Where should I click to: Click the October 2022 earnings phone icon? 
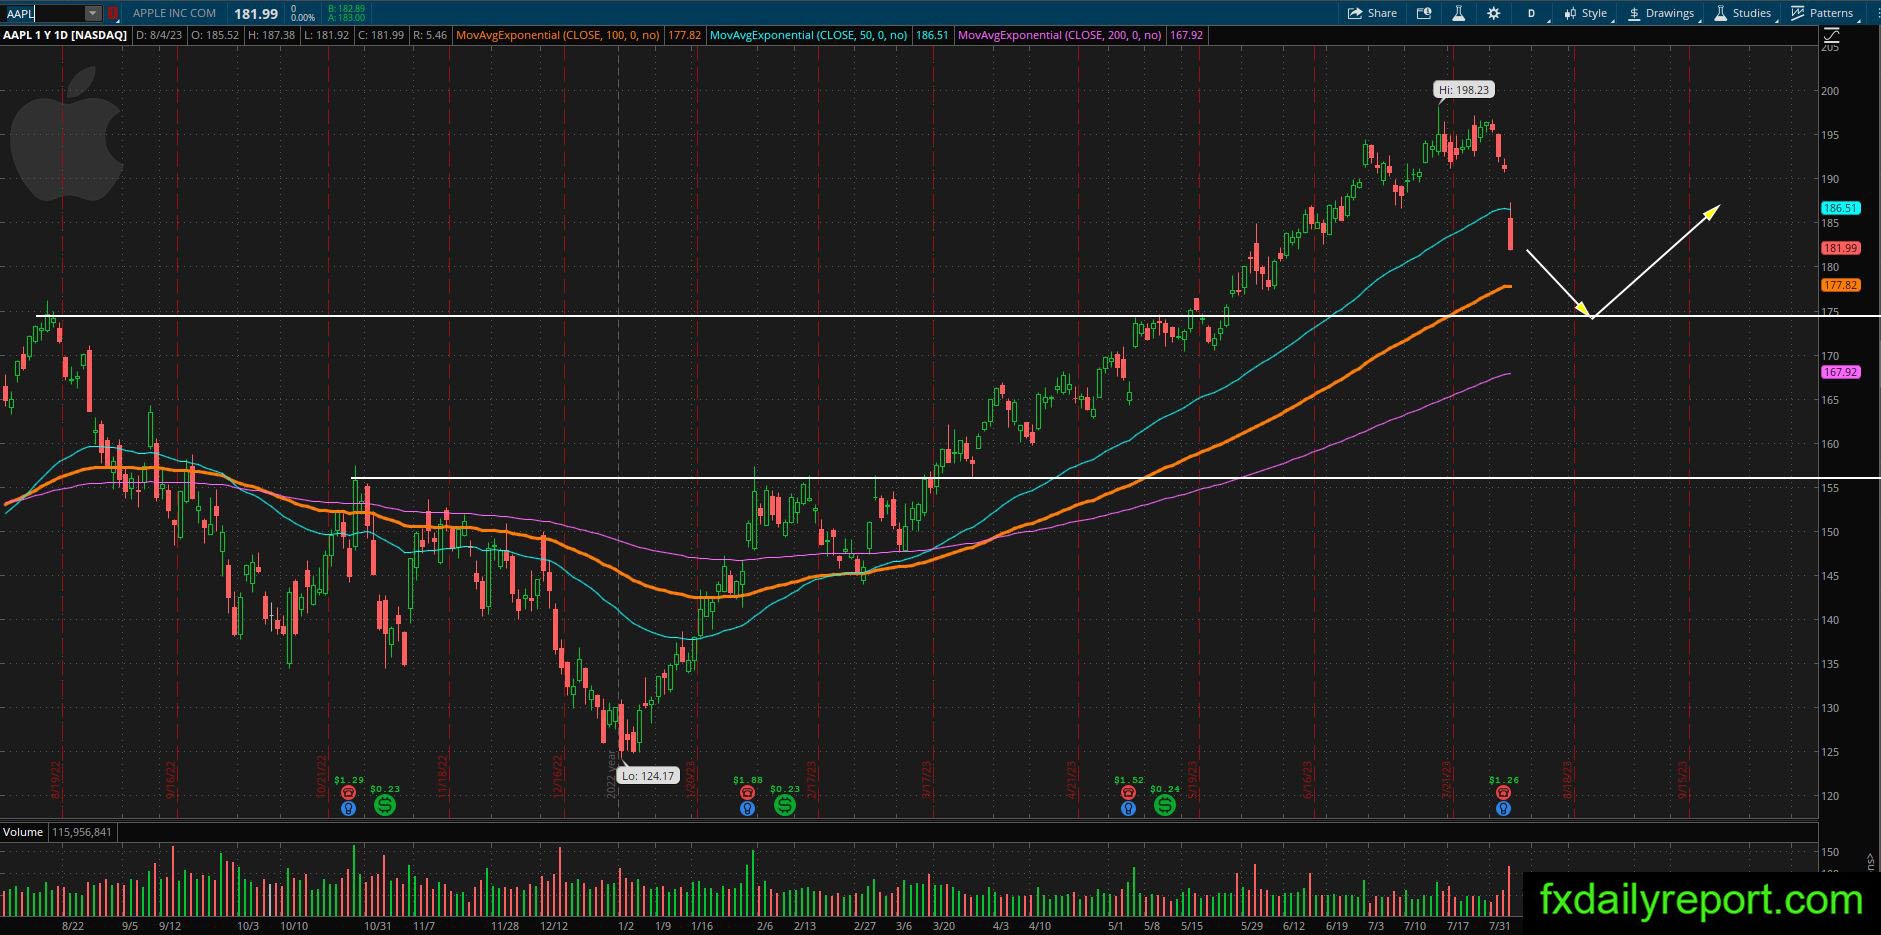(x=348, y=792)
